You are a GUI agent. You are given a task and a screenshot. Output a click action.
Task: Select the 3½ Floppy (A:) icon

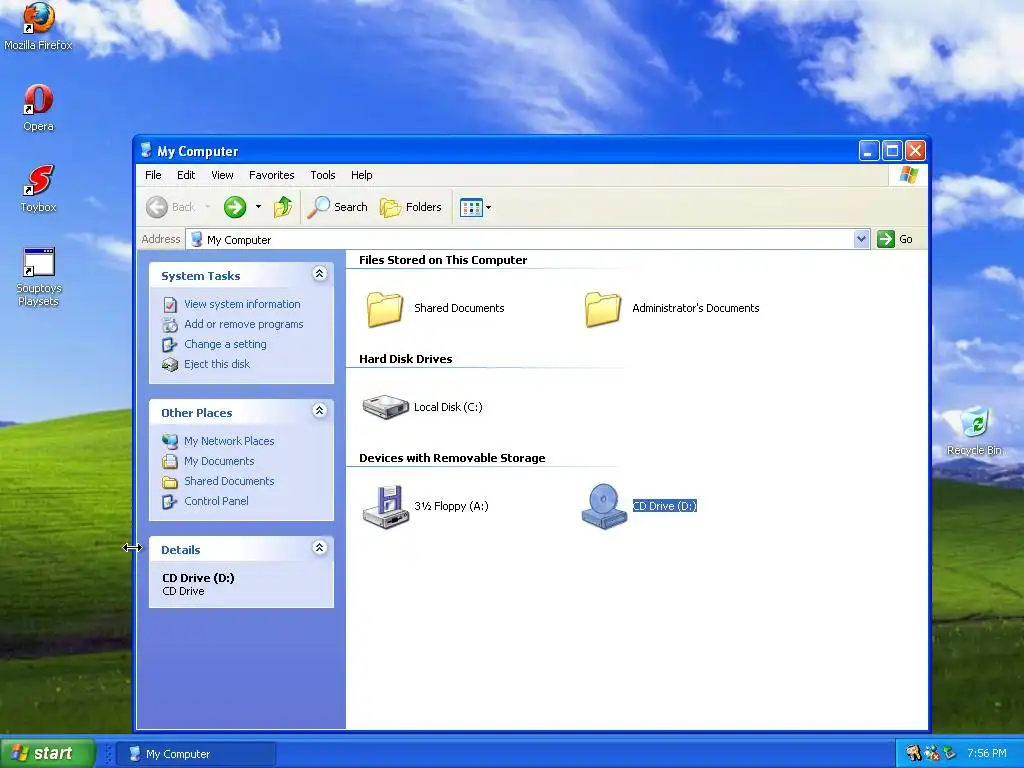tap(385, 506)
